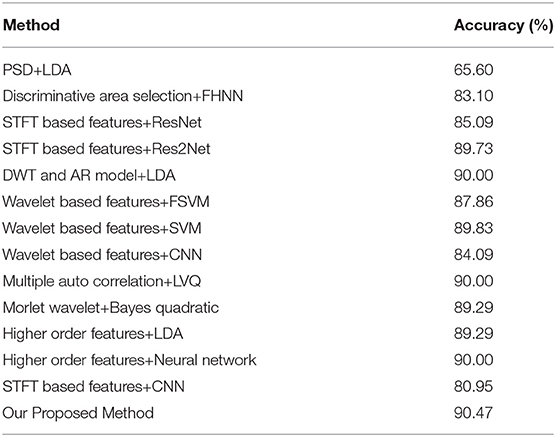Click STFT based features+ResNet entry

coord(102,122)
